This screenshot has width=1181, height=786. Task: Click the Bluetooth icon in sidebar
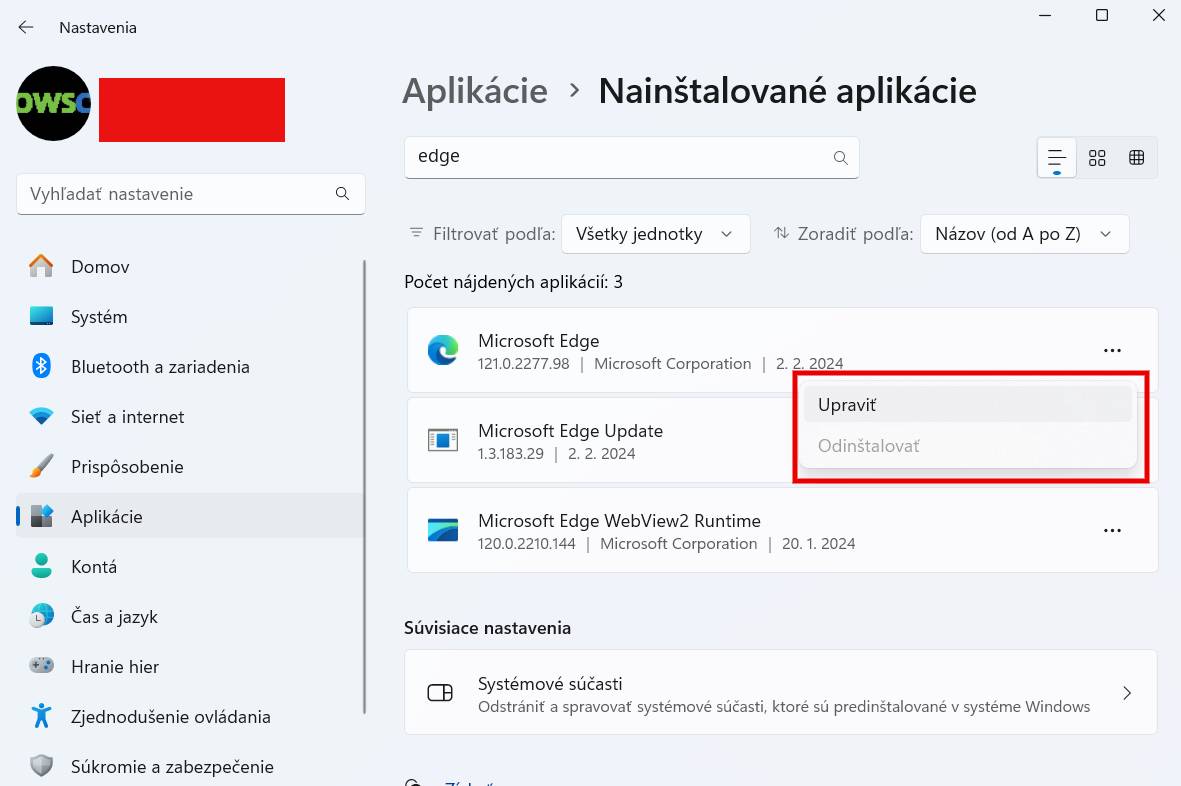(41, 367)
